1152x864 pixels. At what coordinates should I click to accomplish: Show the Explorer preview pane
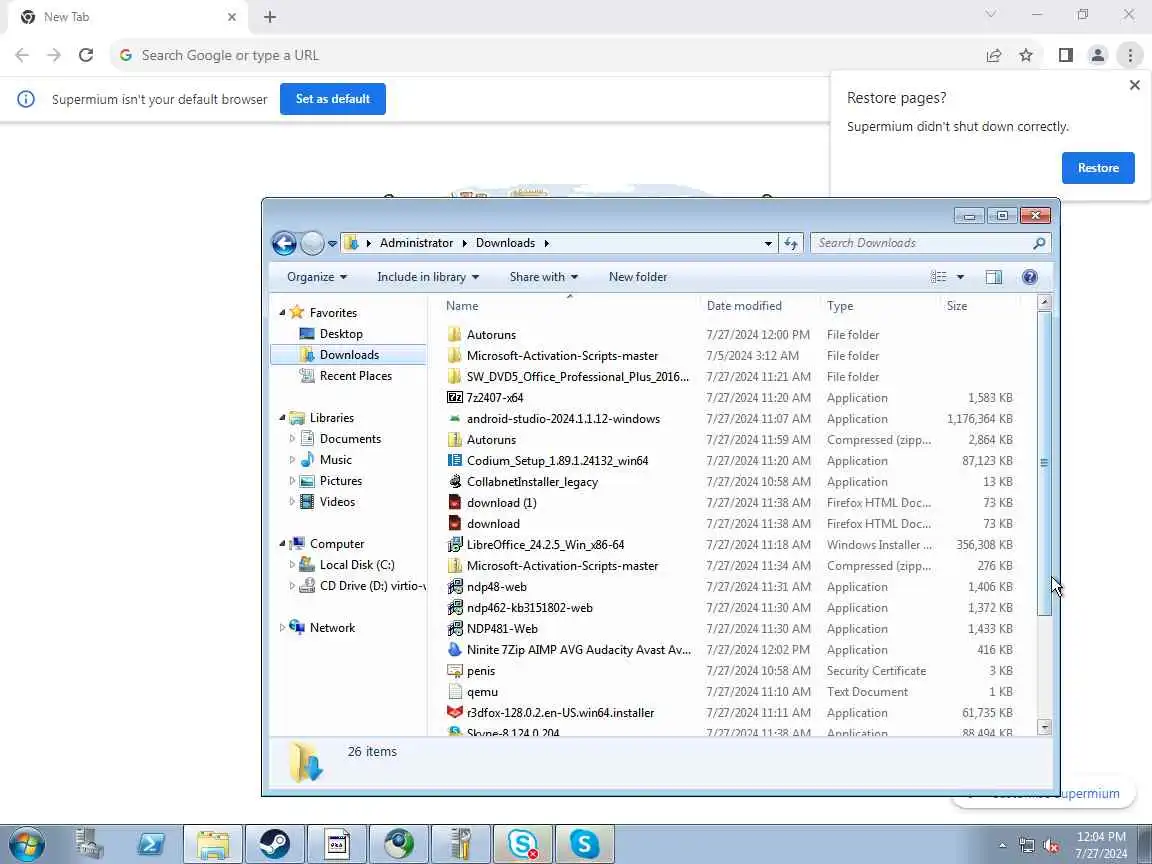(993, 277)
